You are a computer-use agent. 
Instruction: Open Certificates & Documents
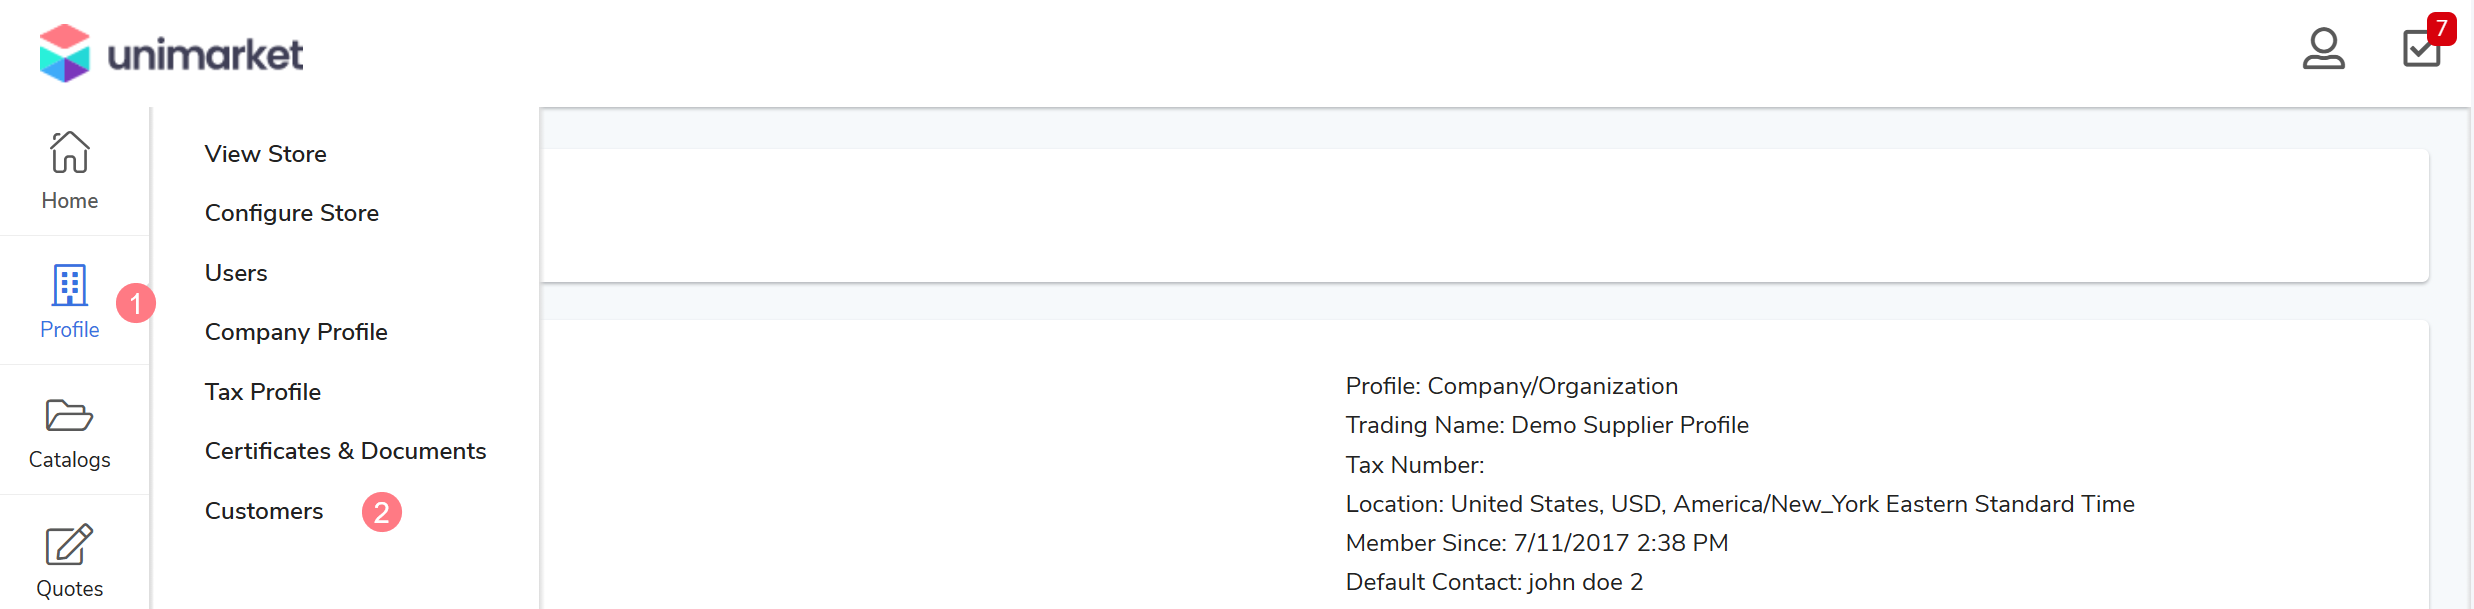[345, 451]
